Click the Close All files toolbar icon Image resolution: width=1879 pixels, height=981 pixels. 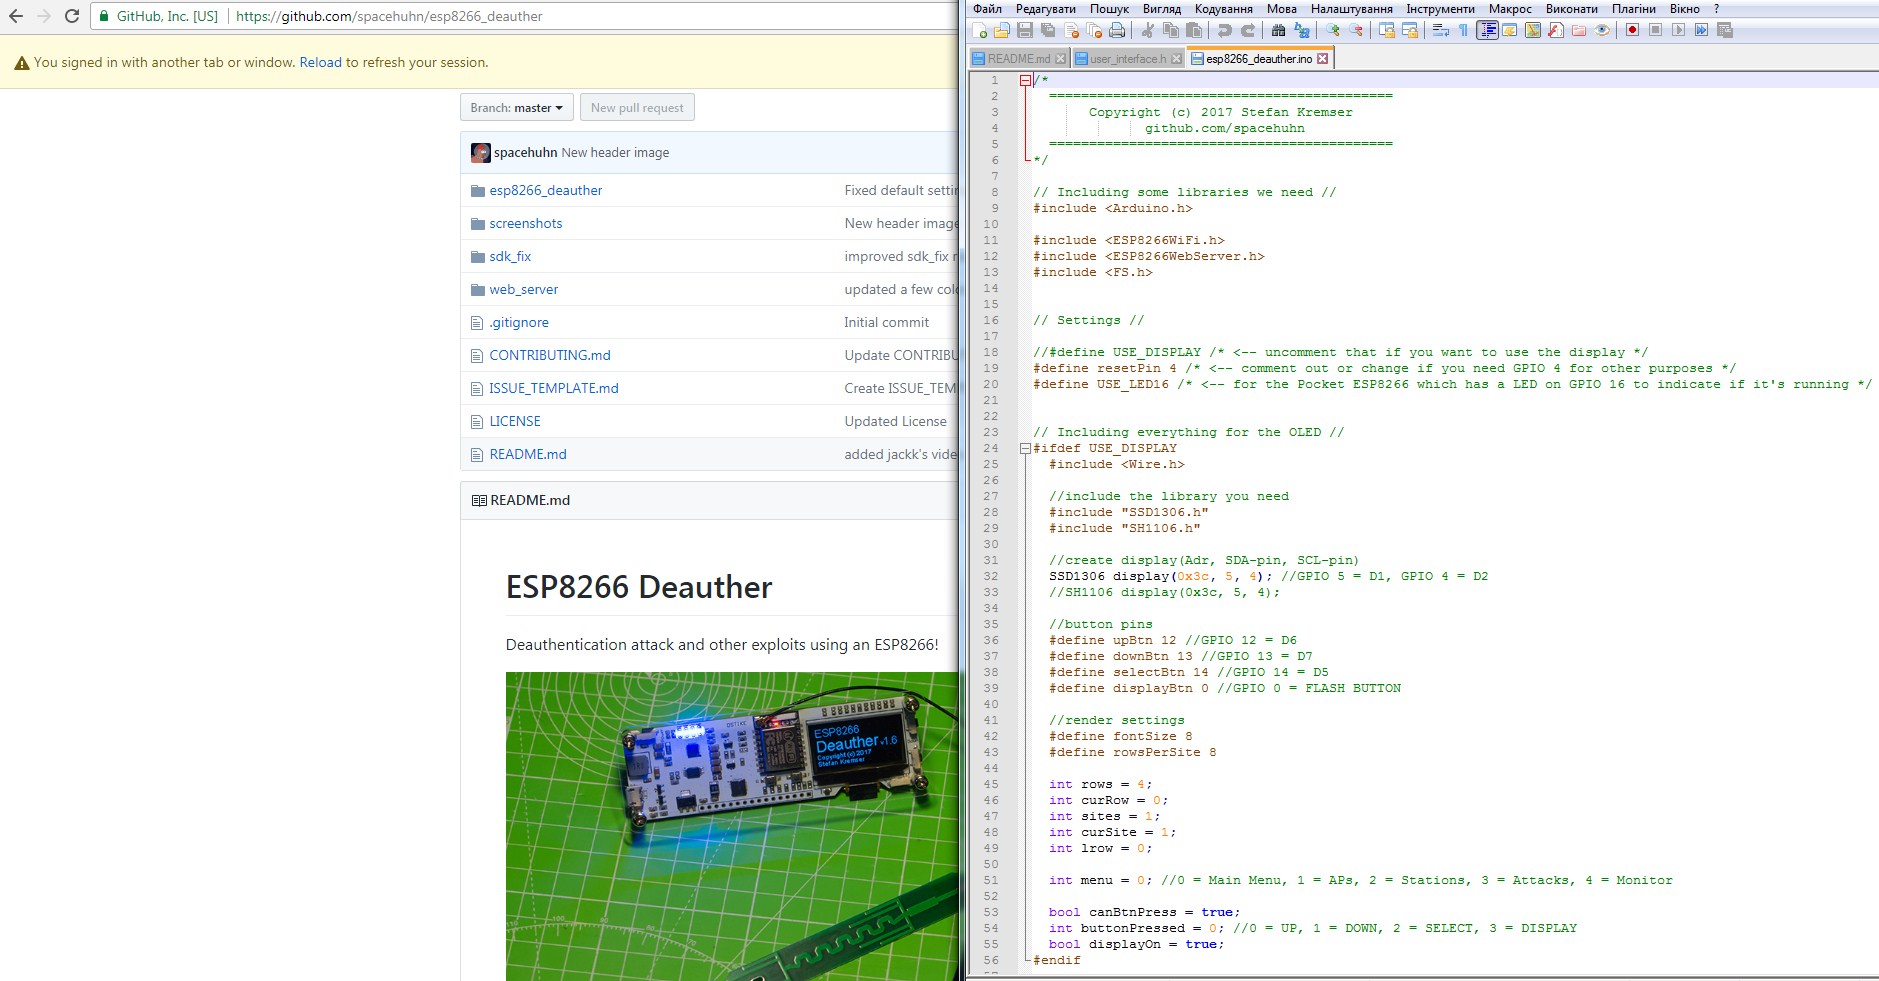[x=1094, y=30]
